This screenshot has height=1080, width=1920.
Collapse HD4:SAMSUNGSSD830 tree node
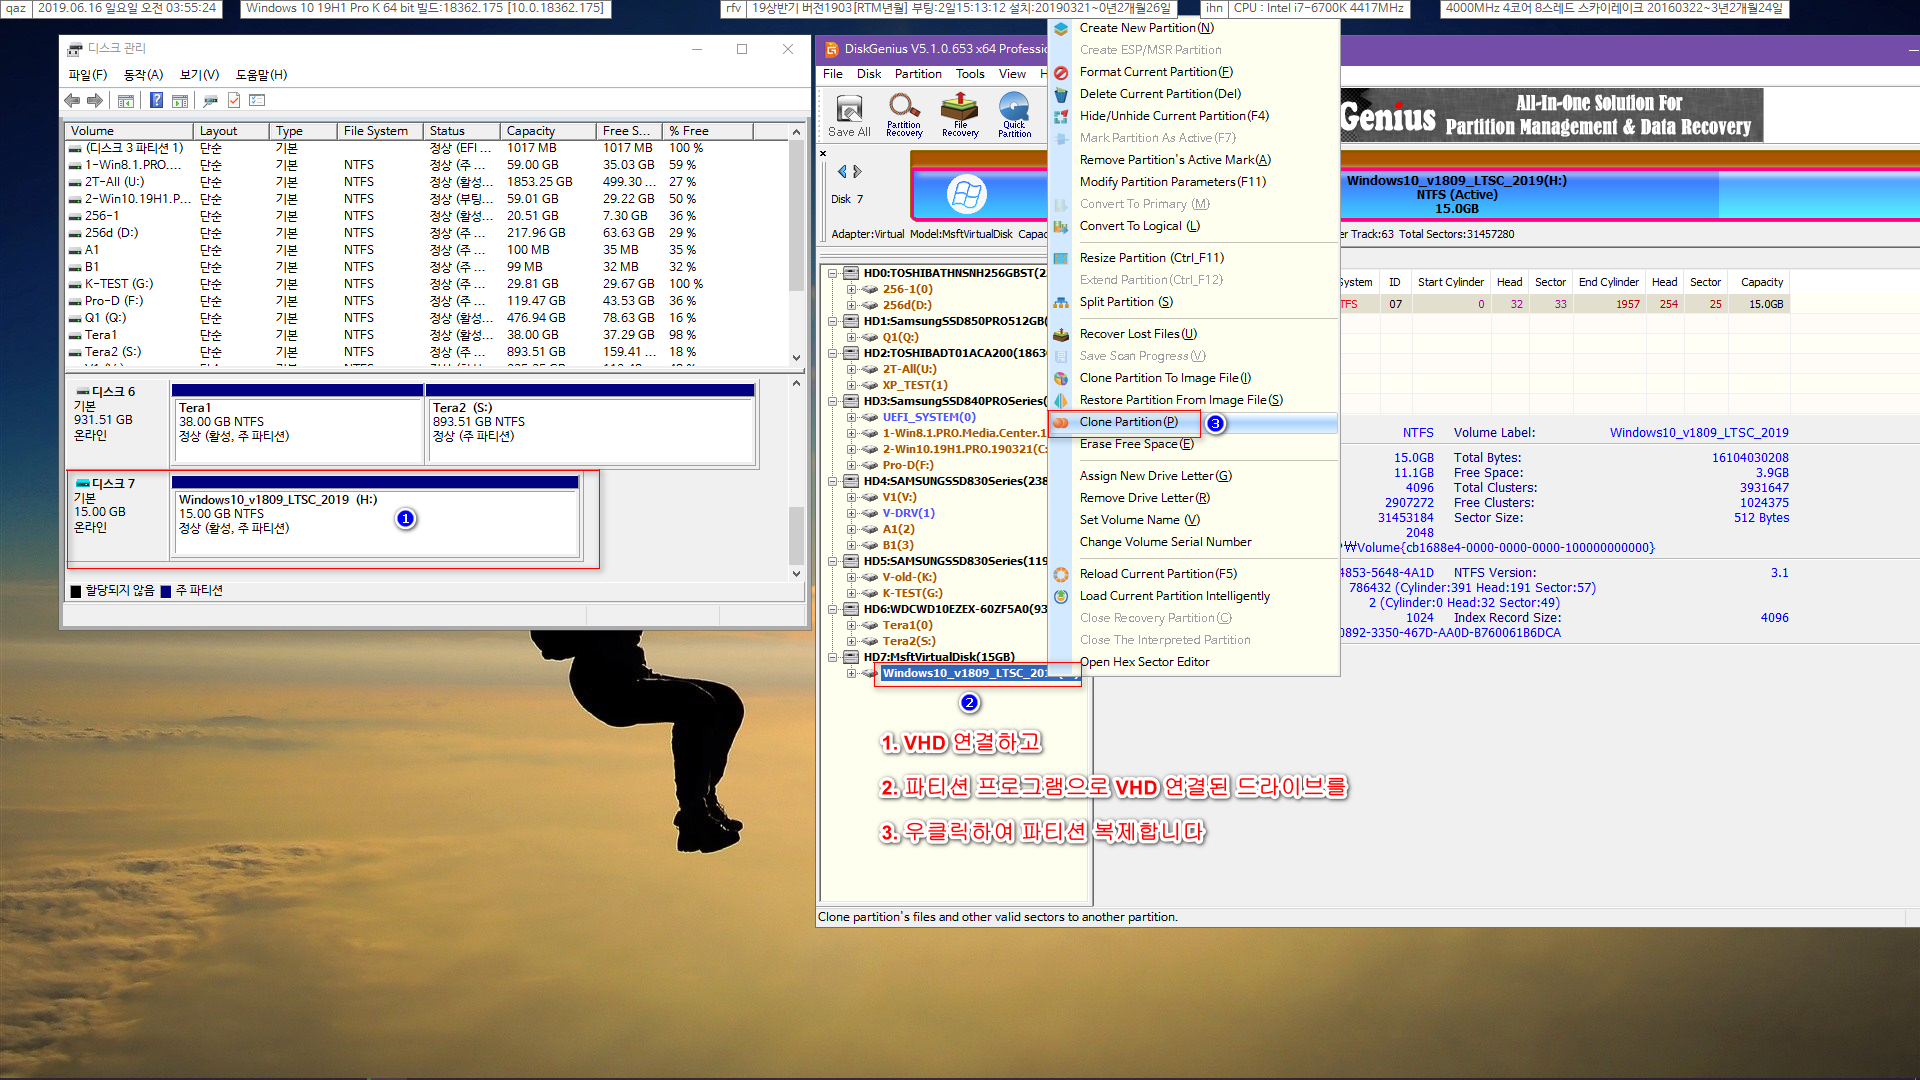[x=832, y=481]
